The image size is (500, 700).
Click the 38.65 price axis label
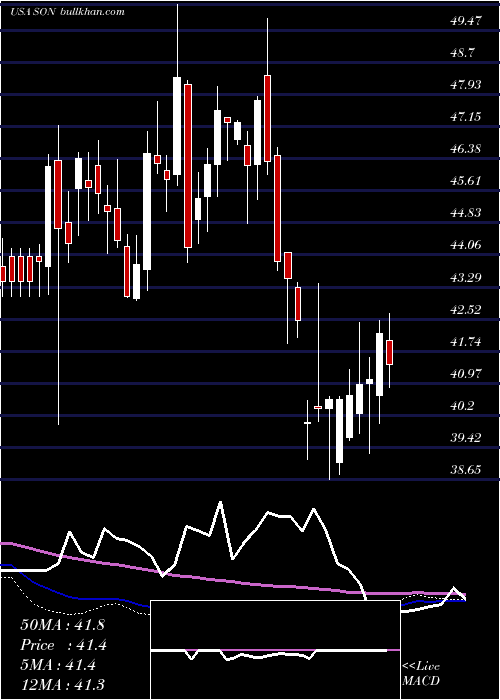pos(466,470)
